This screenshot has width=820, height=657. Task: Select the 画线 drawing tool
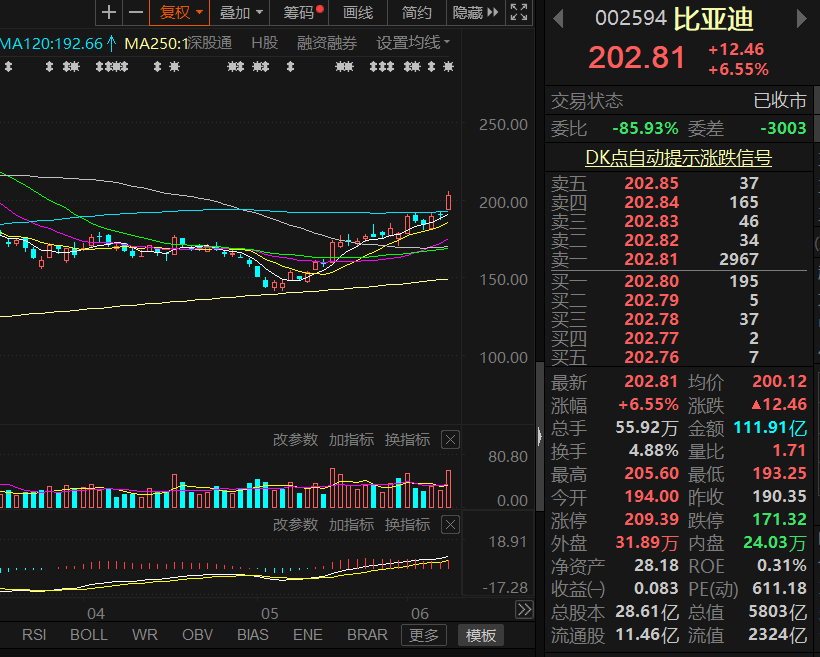coord(358,12)
